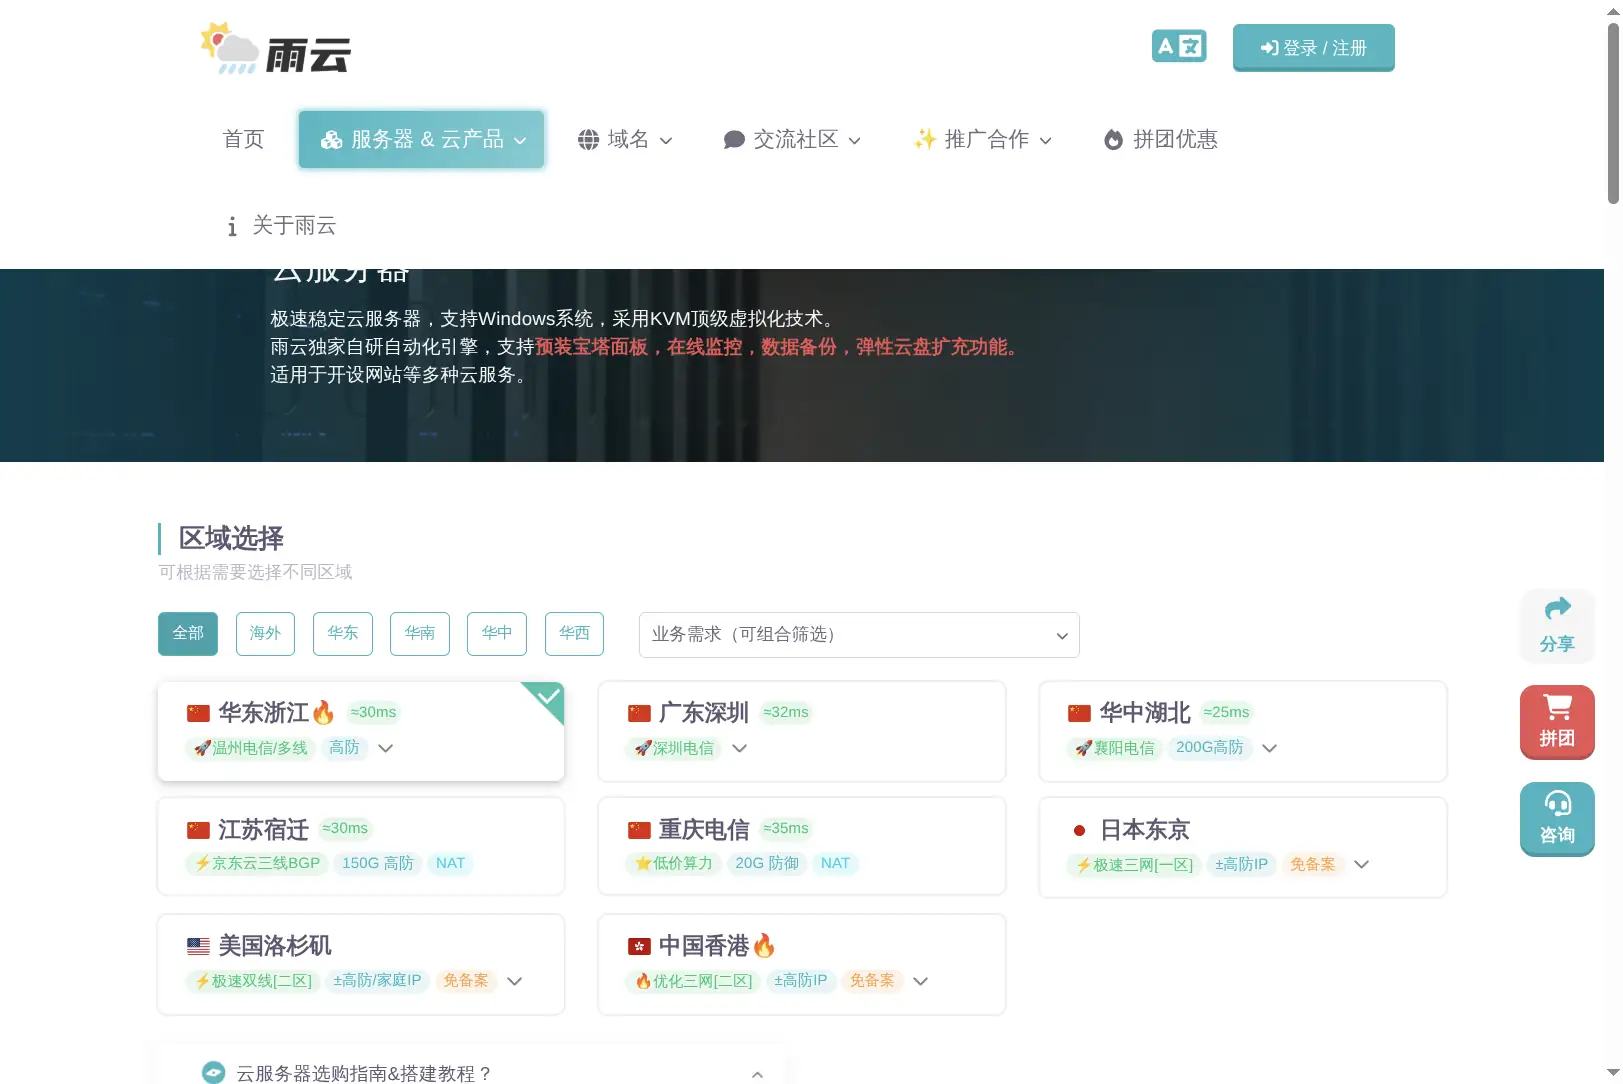Select the 全部 region filter
The image size is (1623, 1084).
188,633
